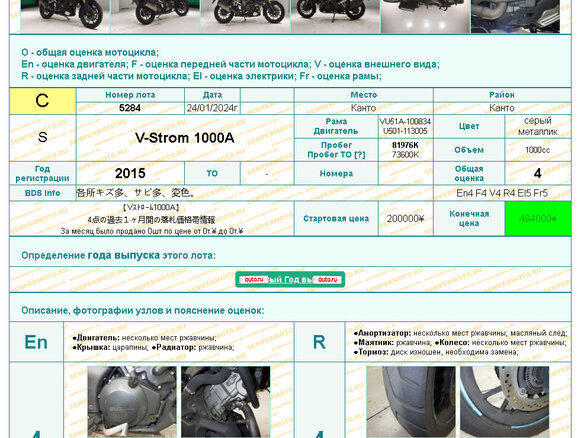Viewport: 584px width, 438px height.
Task: Click the BDS Info label
Action: click(42, 193)
